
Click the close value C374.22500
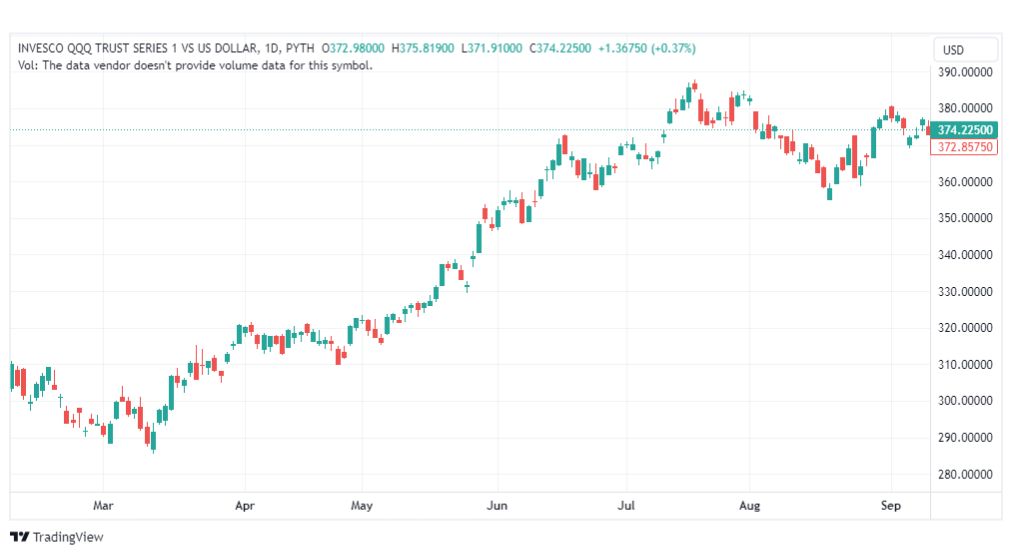click(560, 48)
